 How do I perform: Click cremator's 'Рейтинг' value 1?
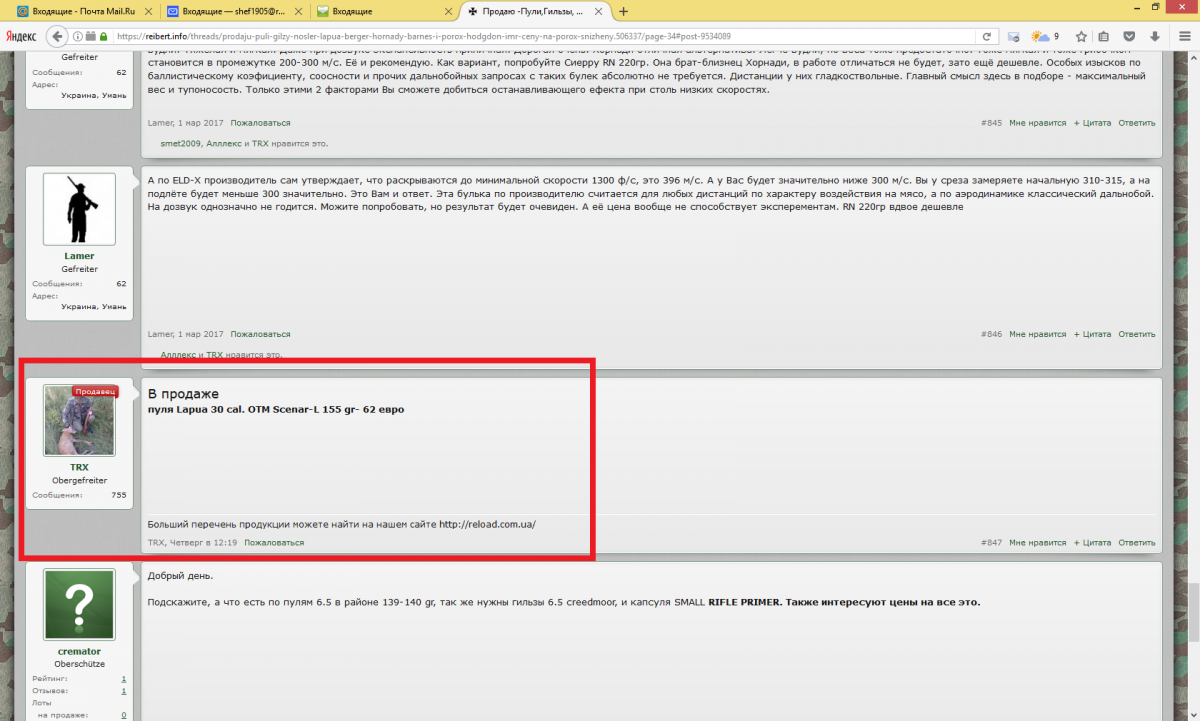(124, 679)
